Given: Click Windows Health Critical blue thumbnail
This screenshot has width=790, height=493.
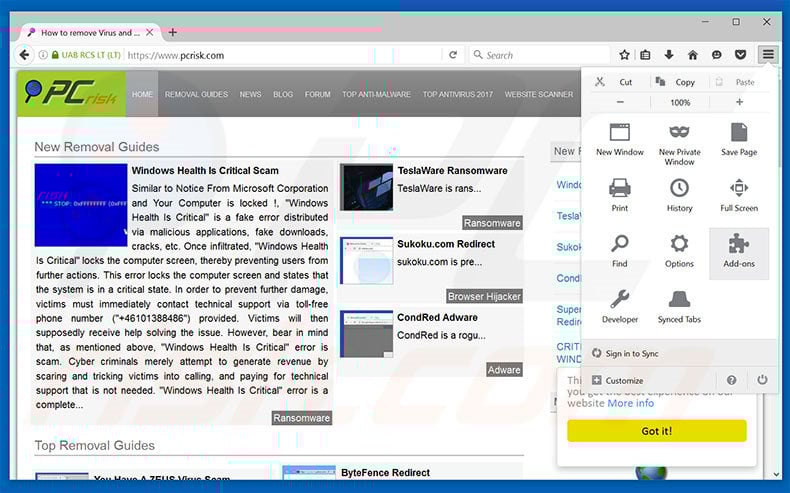Looking at the screenshot, I should coord(81,205).
